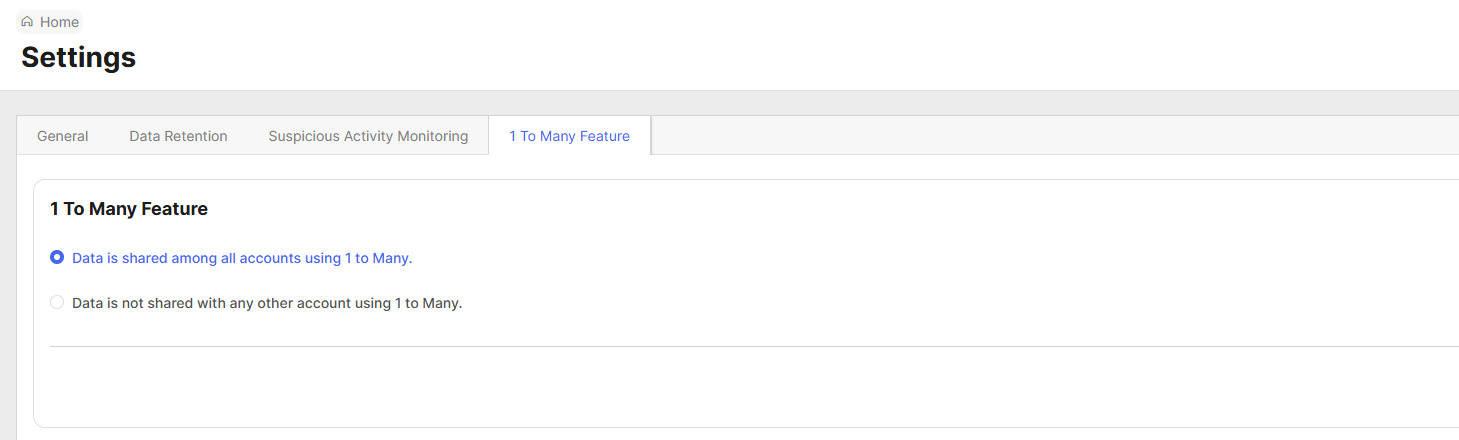Select the 1 To Many Feature tab

569,136
